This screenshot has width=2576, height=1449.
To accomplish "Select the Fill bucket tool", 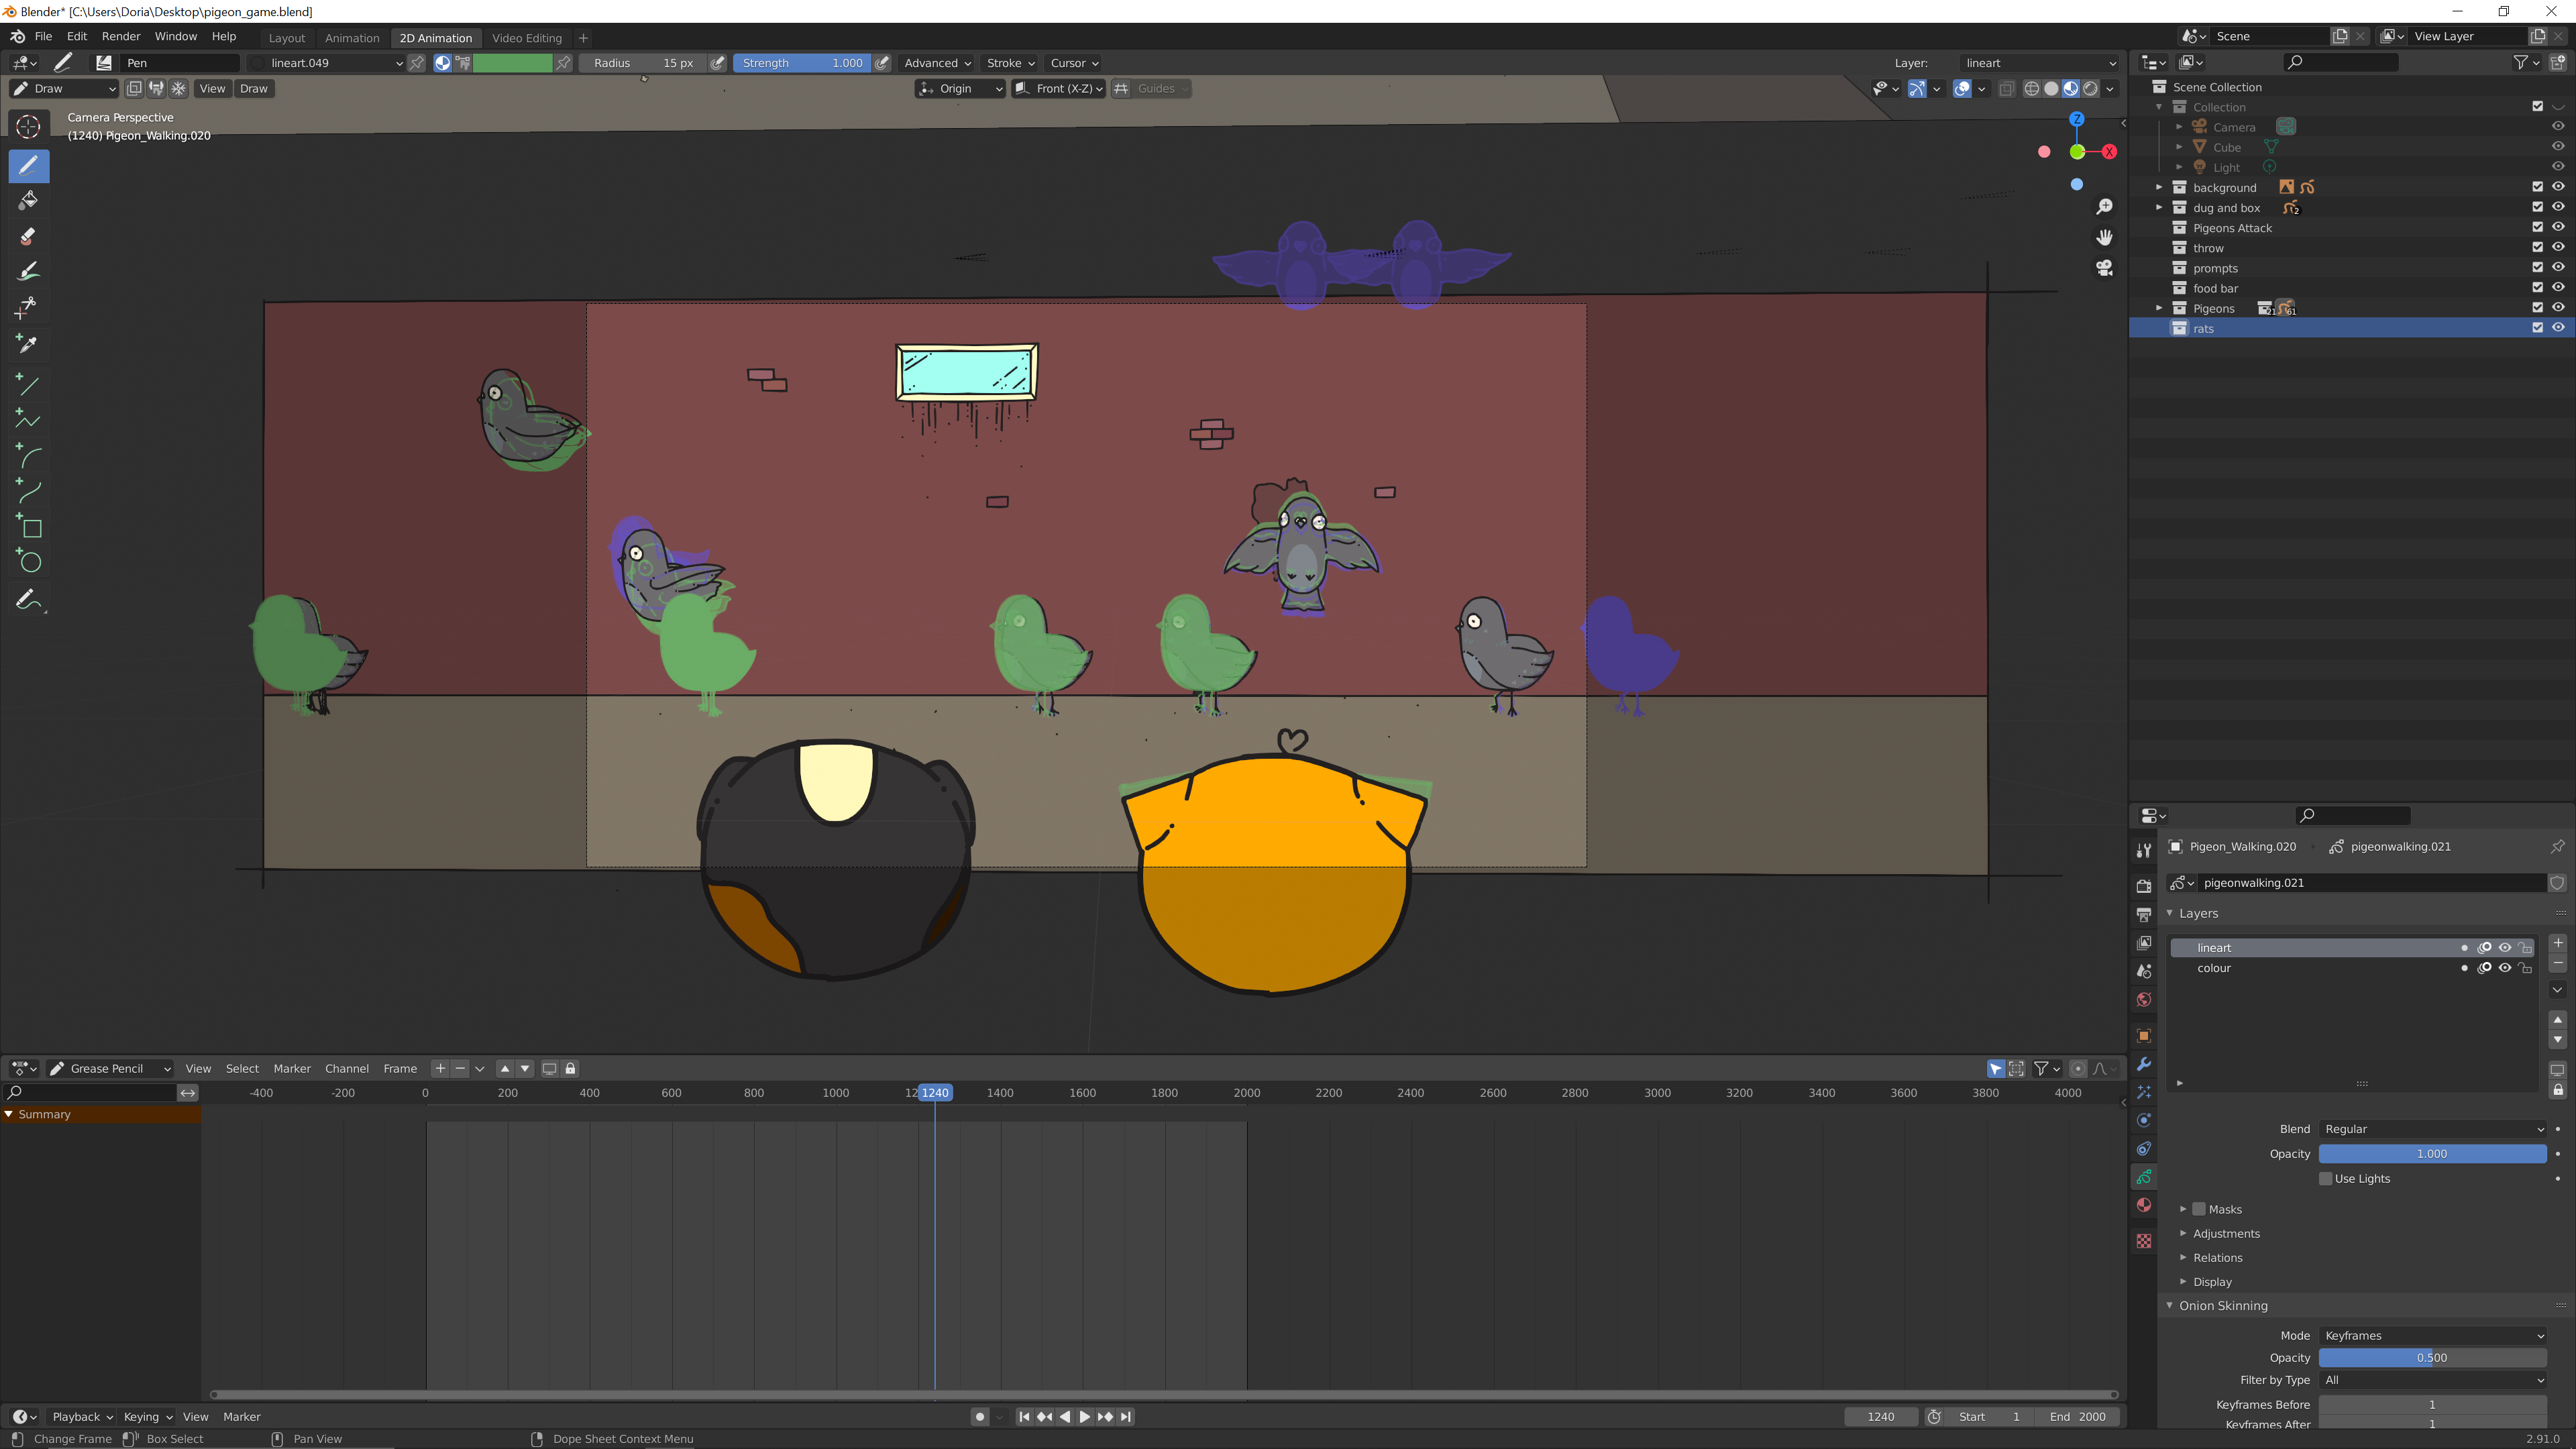I will [28, 201].
